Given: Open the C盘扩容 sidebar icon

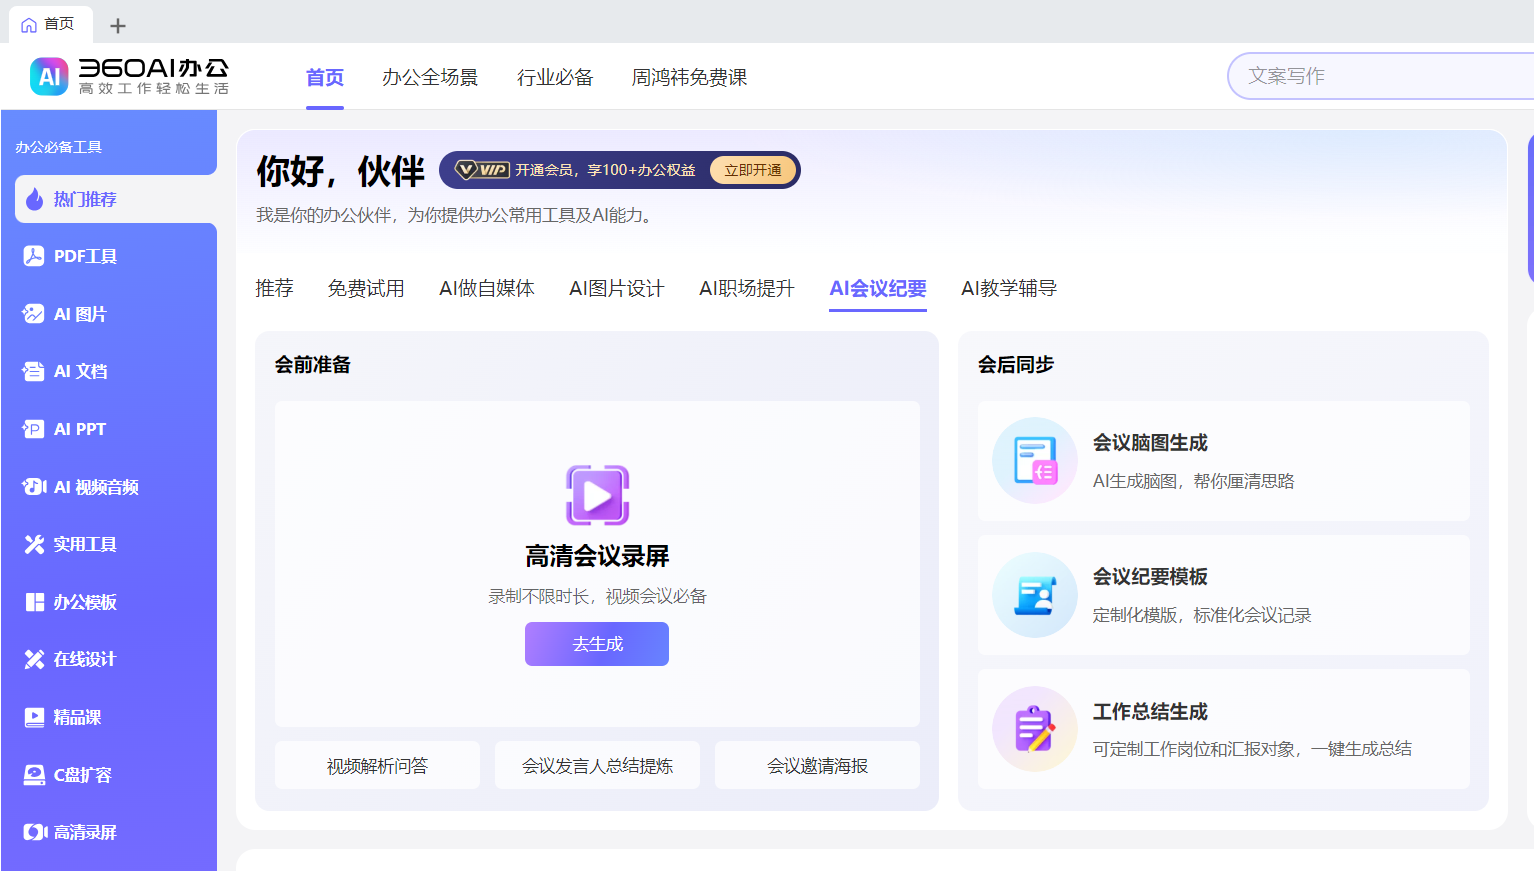Looking at the screenshot, I should point(34,775).
